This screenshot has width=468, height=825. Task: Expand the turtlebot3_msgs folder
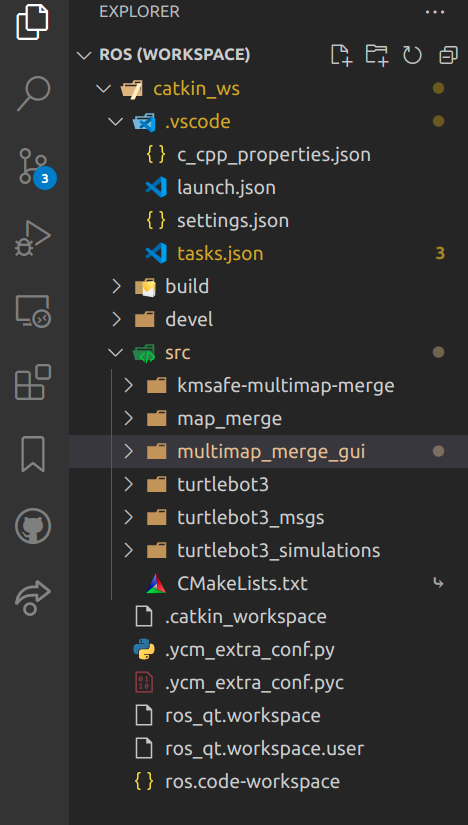point(128,517)
